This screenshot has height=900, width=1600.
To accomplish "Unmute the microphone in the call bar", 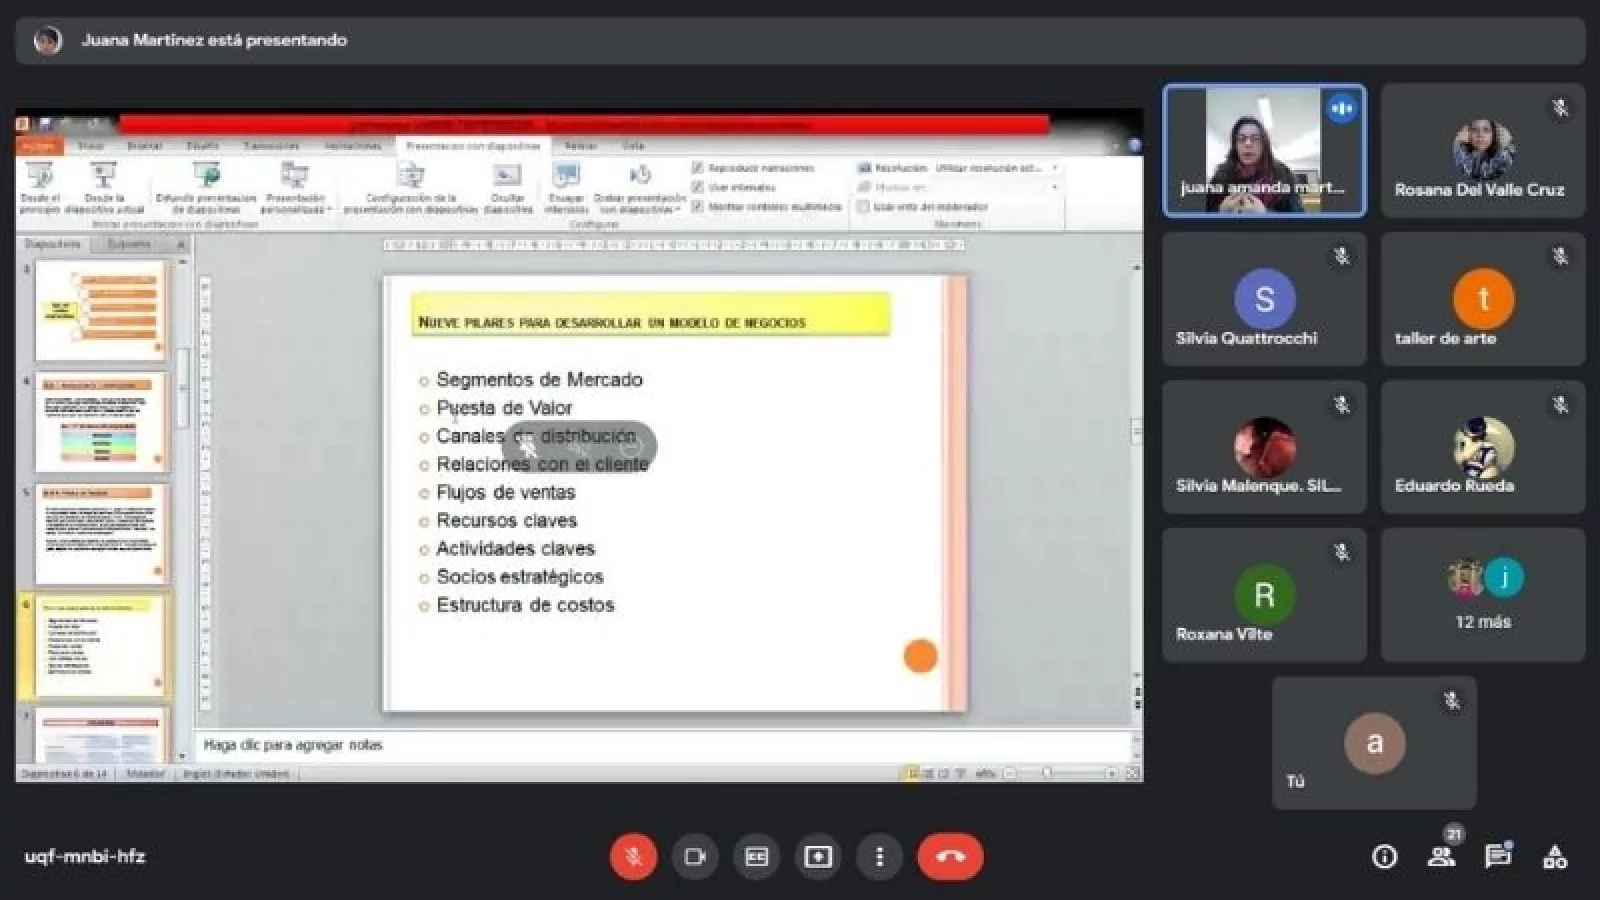I will (633, 857).
